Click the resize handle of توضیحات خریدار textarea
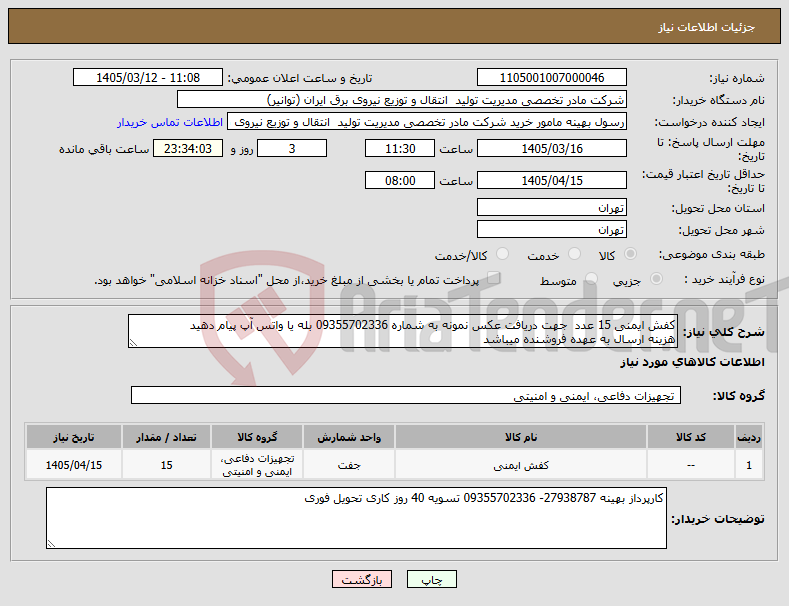 coord(51,544)
